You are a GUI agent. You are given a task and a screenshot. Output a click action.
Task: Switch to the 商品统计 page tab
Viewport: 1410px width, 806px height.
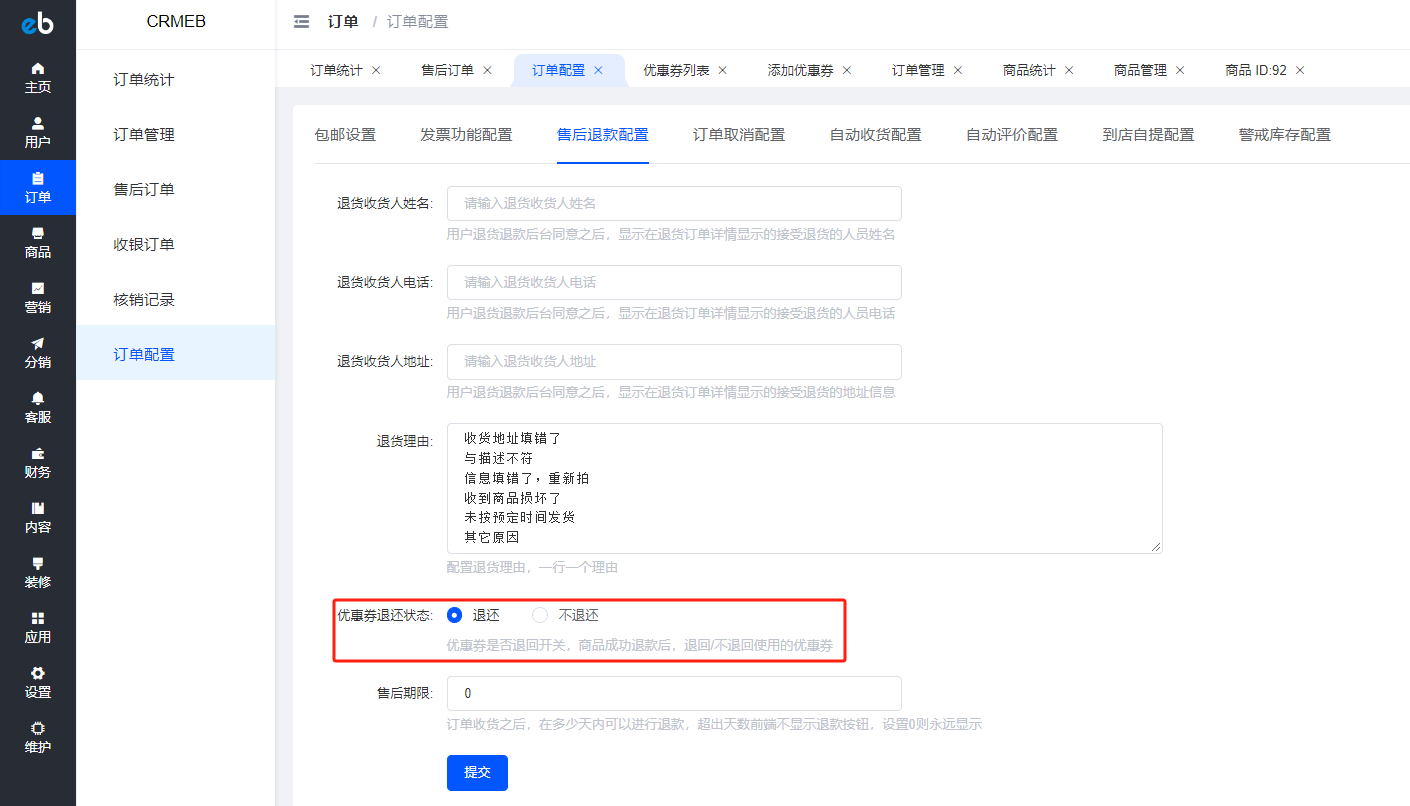coord(1029,70)
